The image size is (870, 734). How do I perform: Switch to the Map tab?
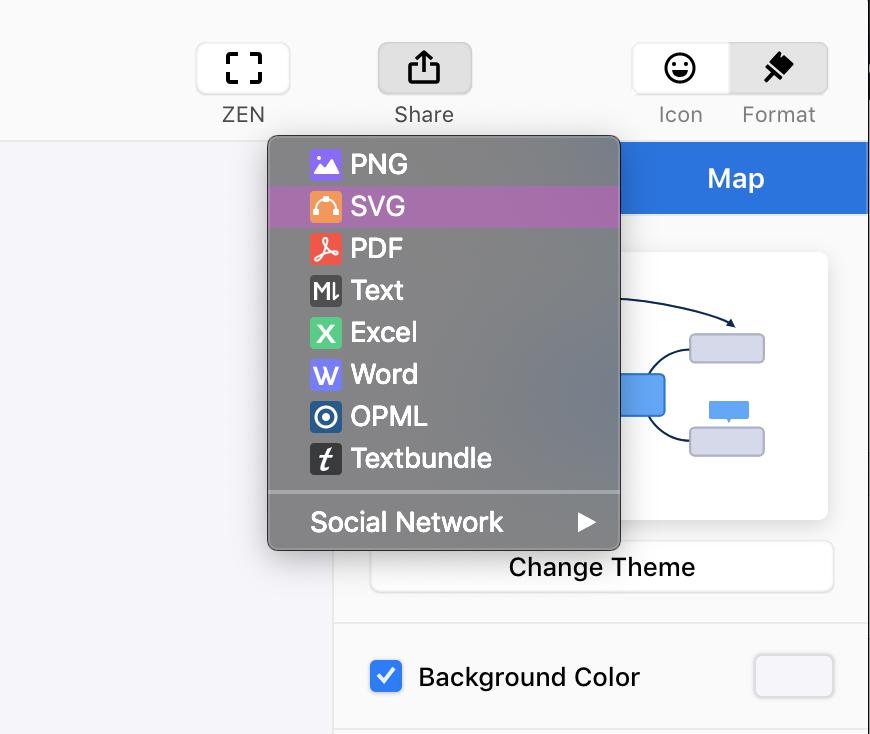coord(736,178)
